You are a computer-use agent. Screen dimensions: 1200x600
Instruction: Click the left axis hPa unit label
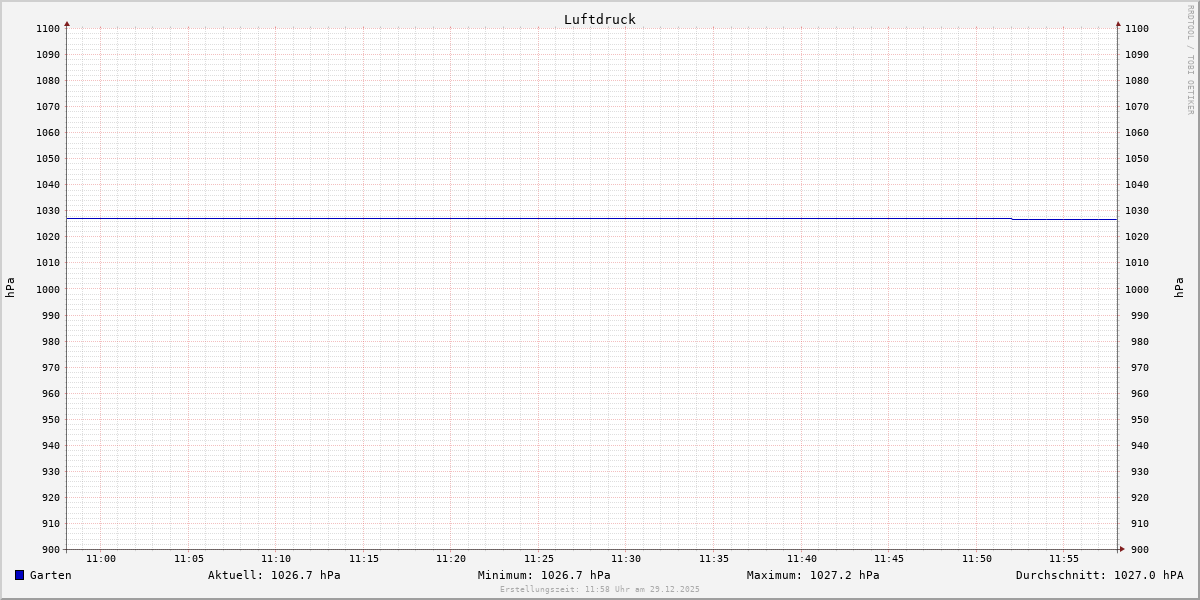coord(10,288)
